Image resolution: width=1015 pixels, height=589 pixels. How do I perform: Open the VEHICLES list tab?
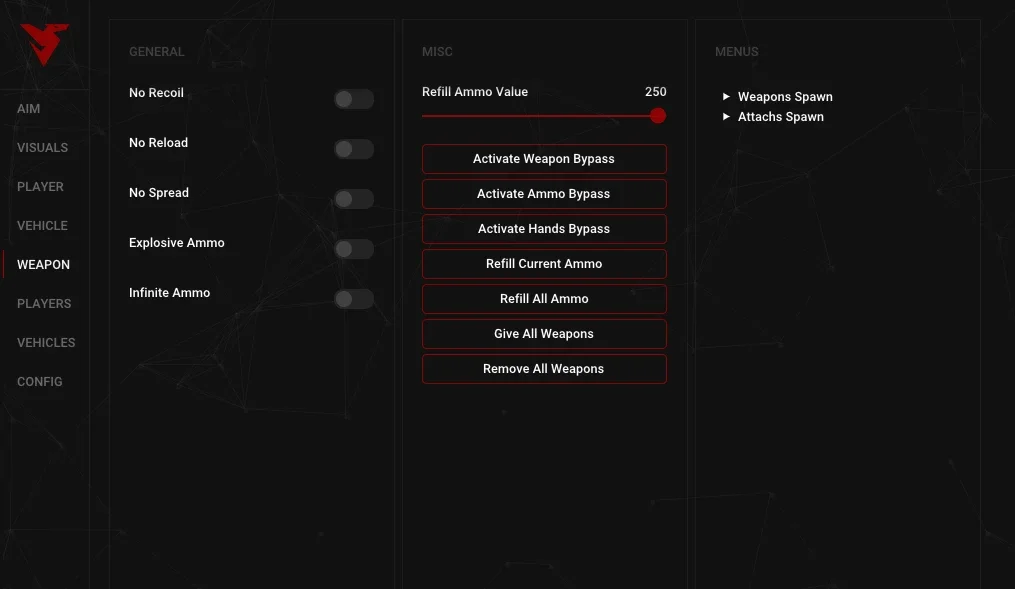click(46, 342)
